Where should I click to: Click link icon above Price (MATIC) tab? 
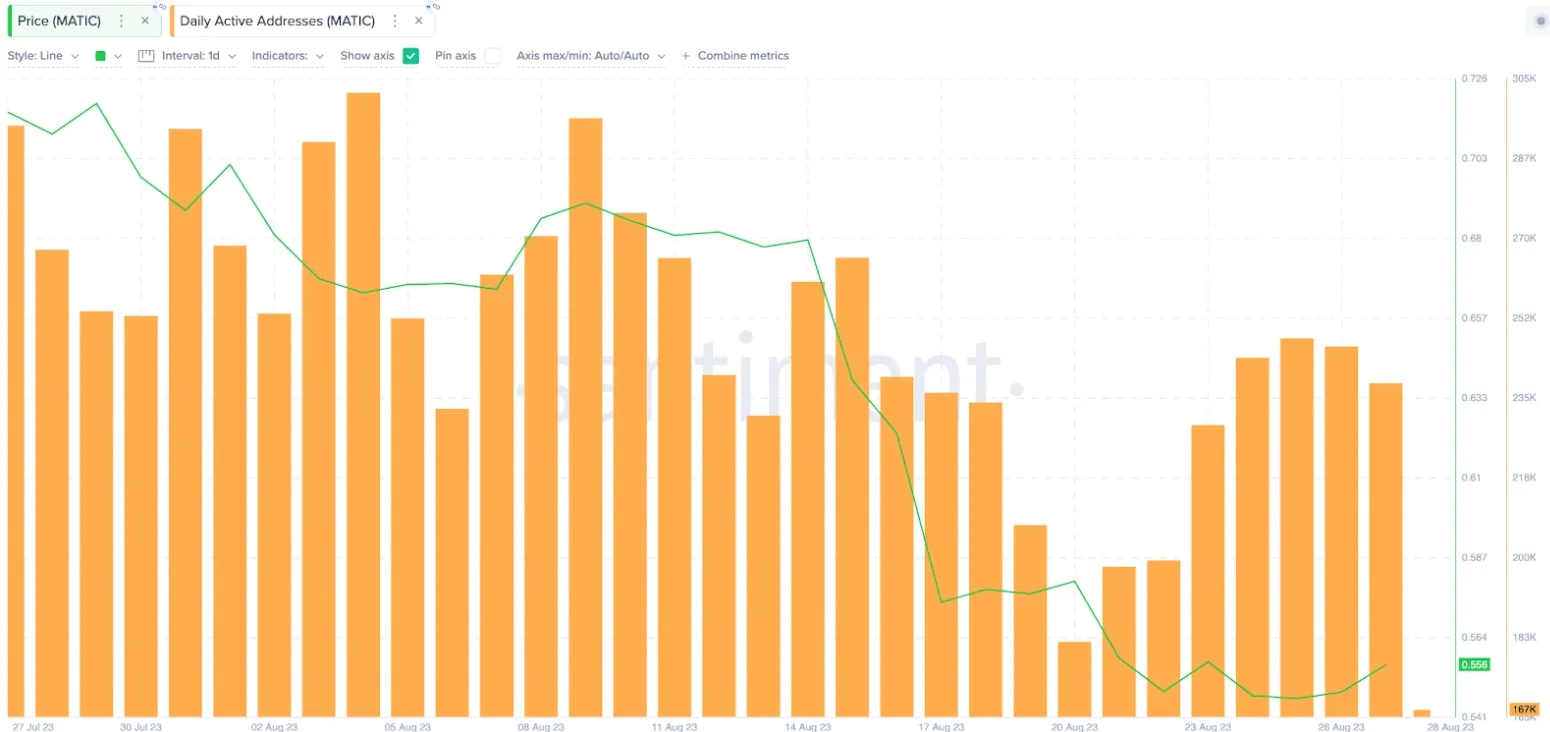click(x=160, y=6)
